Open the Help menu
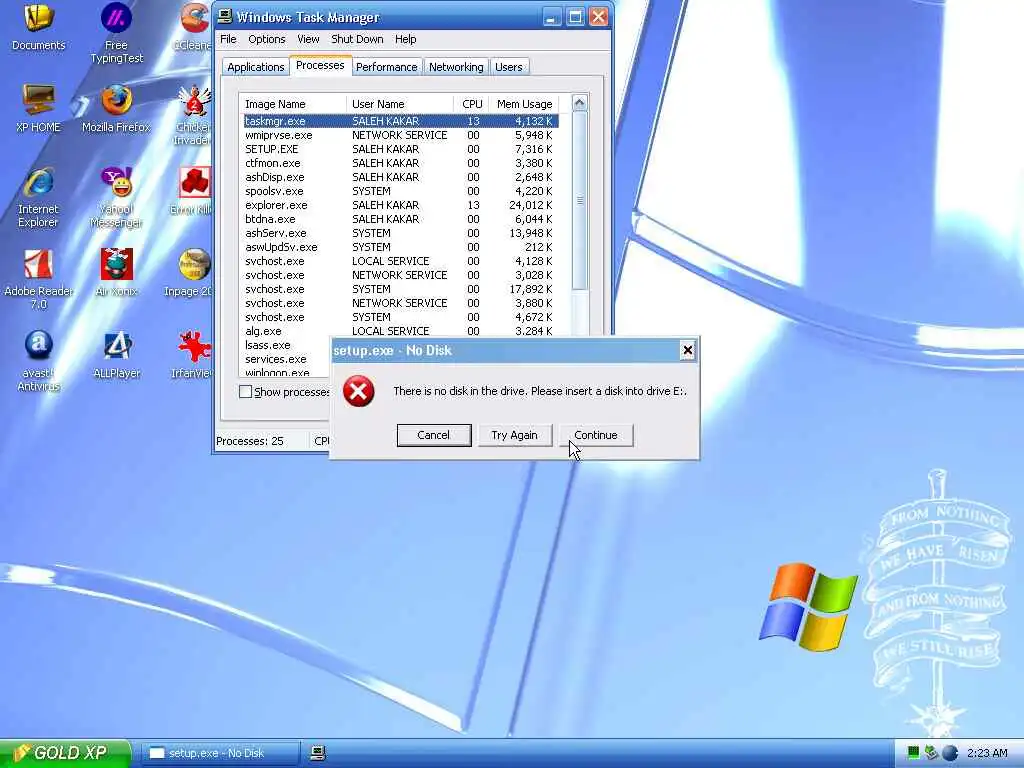The width and height of the screenshot is (1024, 768). tap(406, 39)
